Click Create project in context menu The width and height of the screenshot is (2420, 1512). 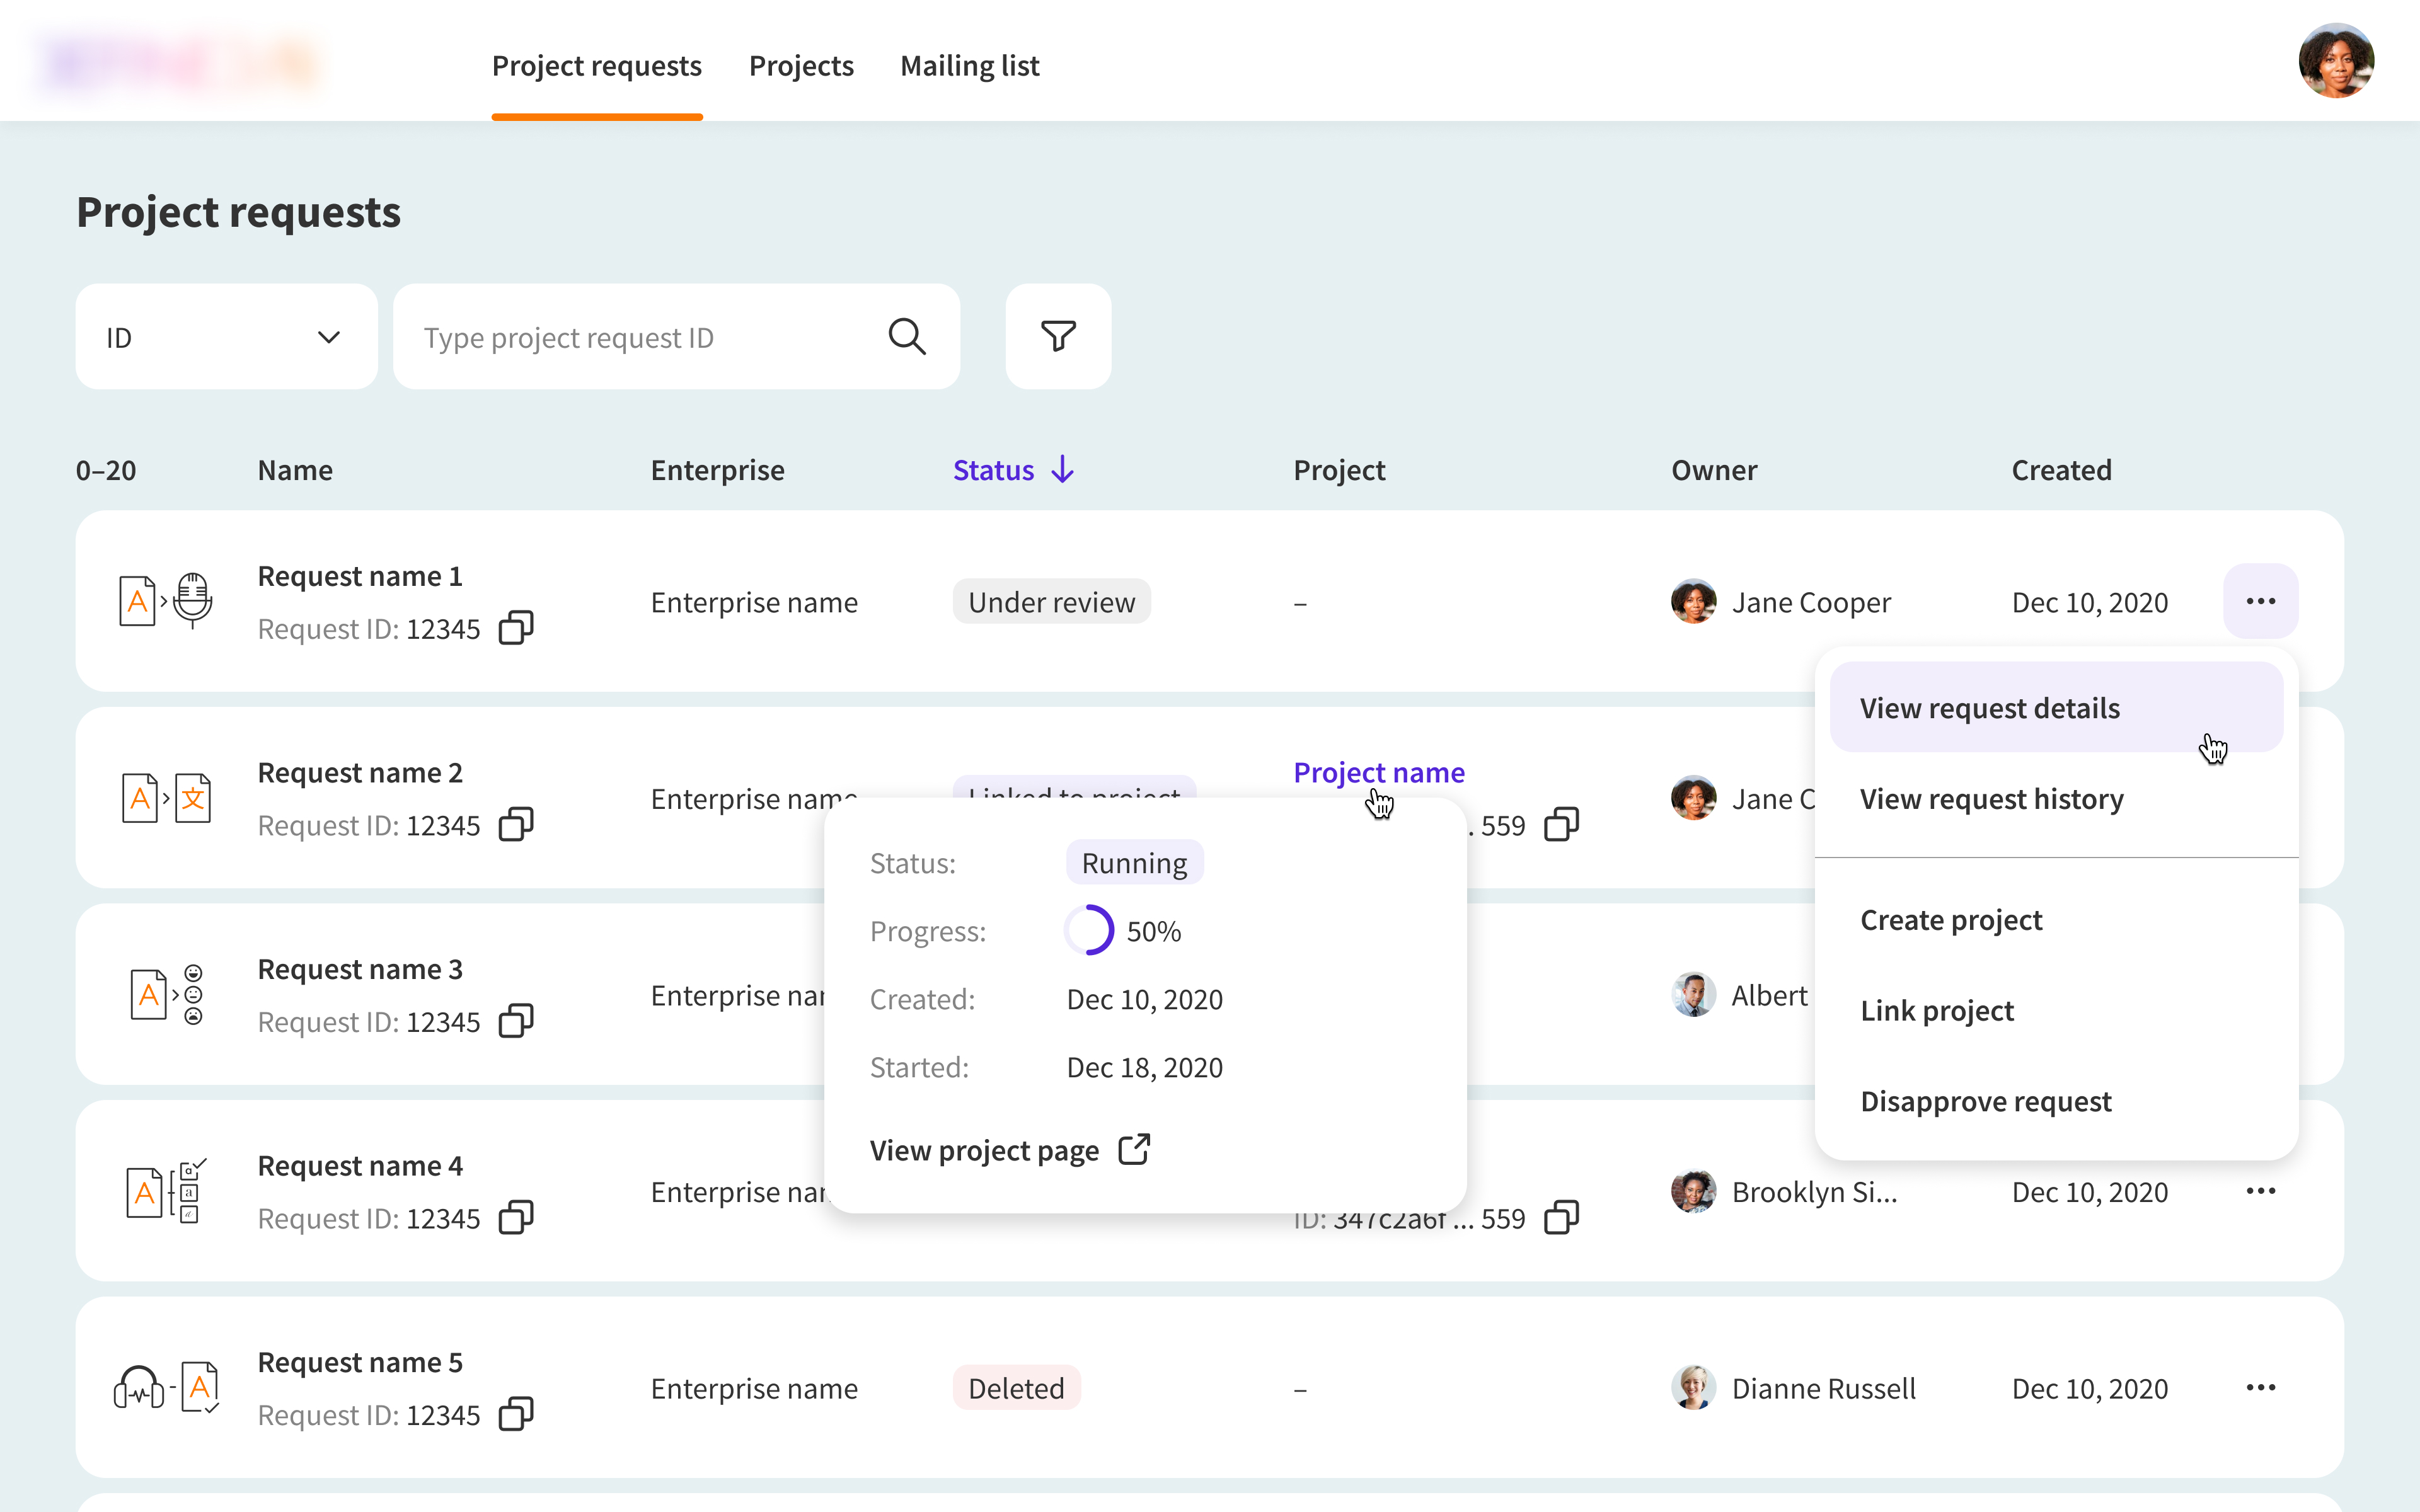tap(1951, 920)
